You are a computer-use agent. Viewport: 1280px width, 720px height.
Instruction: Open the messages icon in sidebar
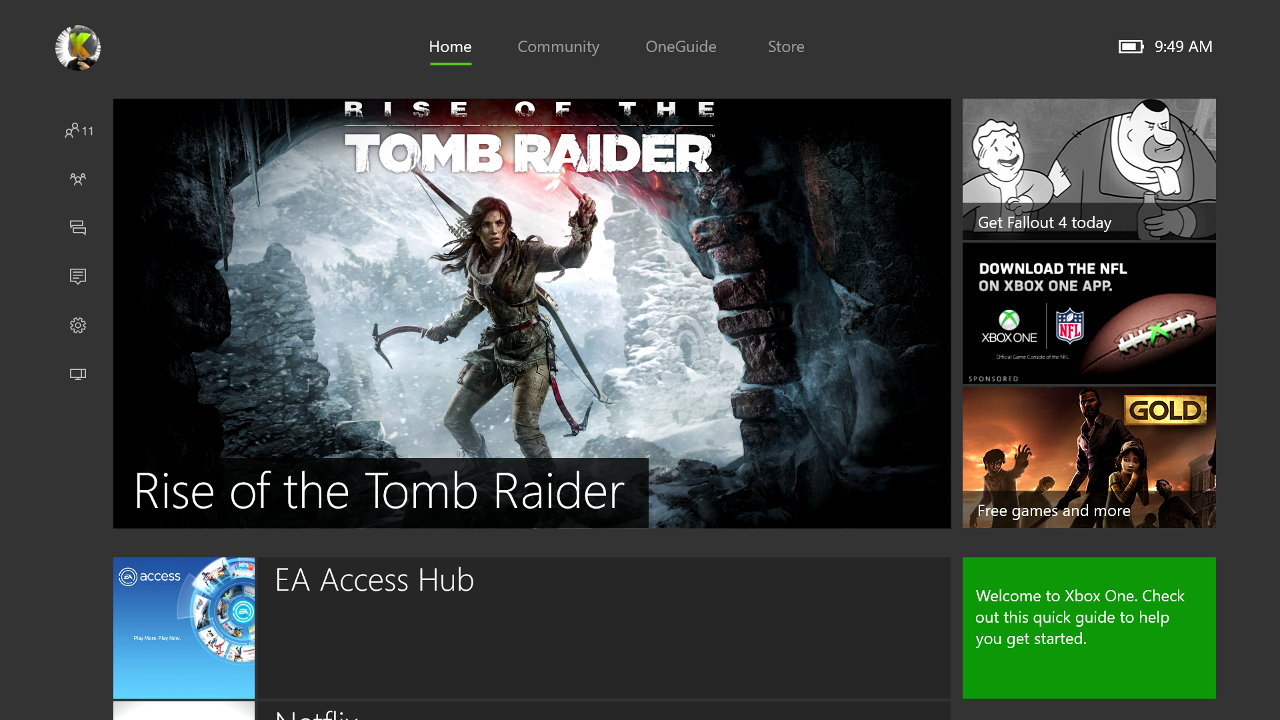click(x=78, y=228)
